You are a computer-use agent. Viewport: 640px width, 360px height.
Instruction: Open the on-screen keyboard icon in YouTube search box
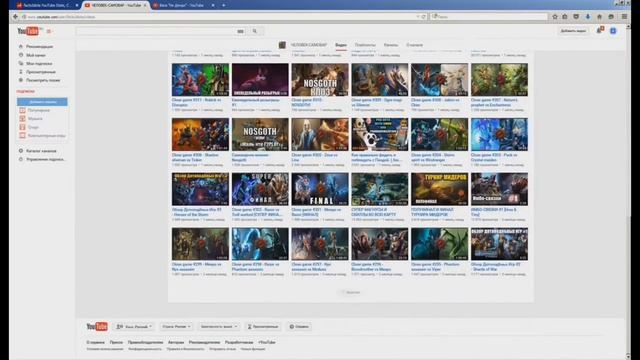[240, 31]
